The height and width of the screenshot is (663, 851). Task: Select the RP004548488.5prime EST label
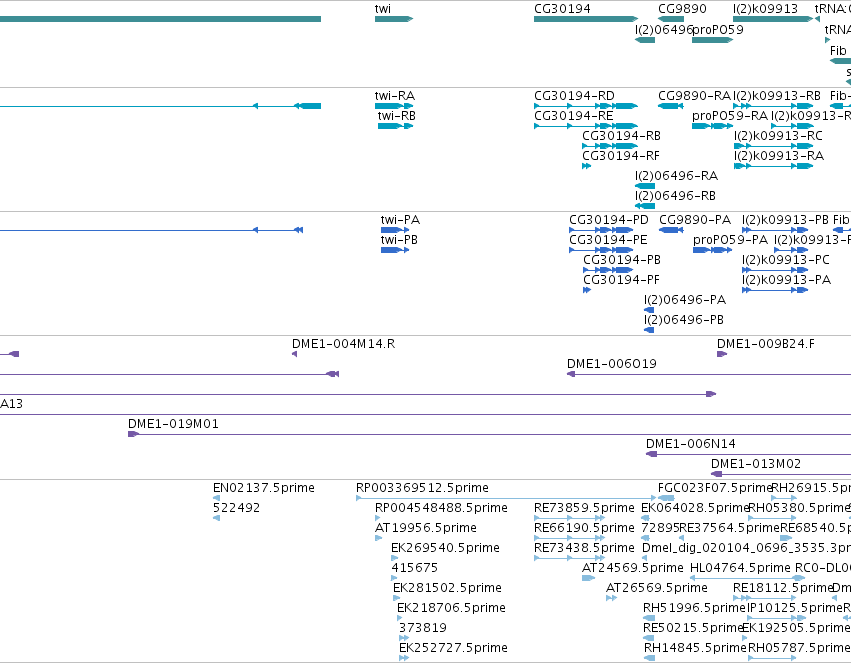tap(441, 508)
